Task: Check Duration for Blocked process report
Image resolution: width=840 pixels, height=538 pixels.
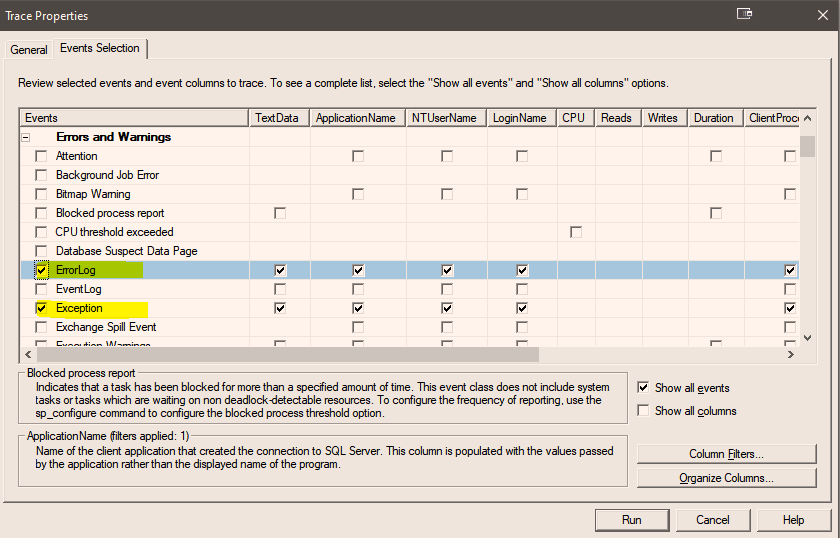Action: click(716, 213)
